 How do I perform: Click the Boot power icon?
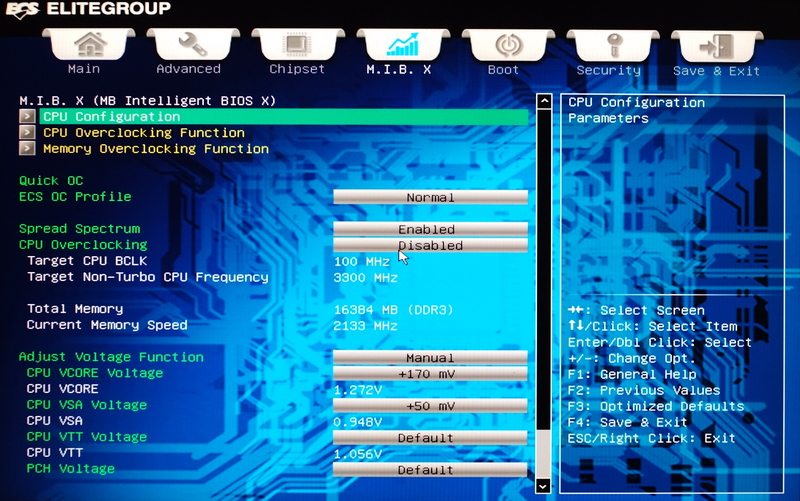pyautogui.click(x=508, y=45)
